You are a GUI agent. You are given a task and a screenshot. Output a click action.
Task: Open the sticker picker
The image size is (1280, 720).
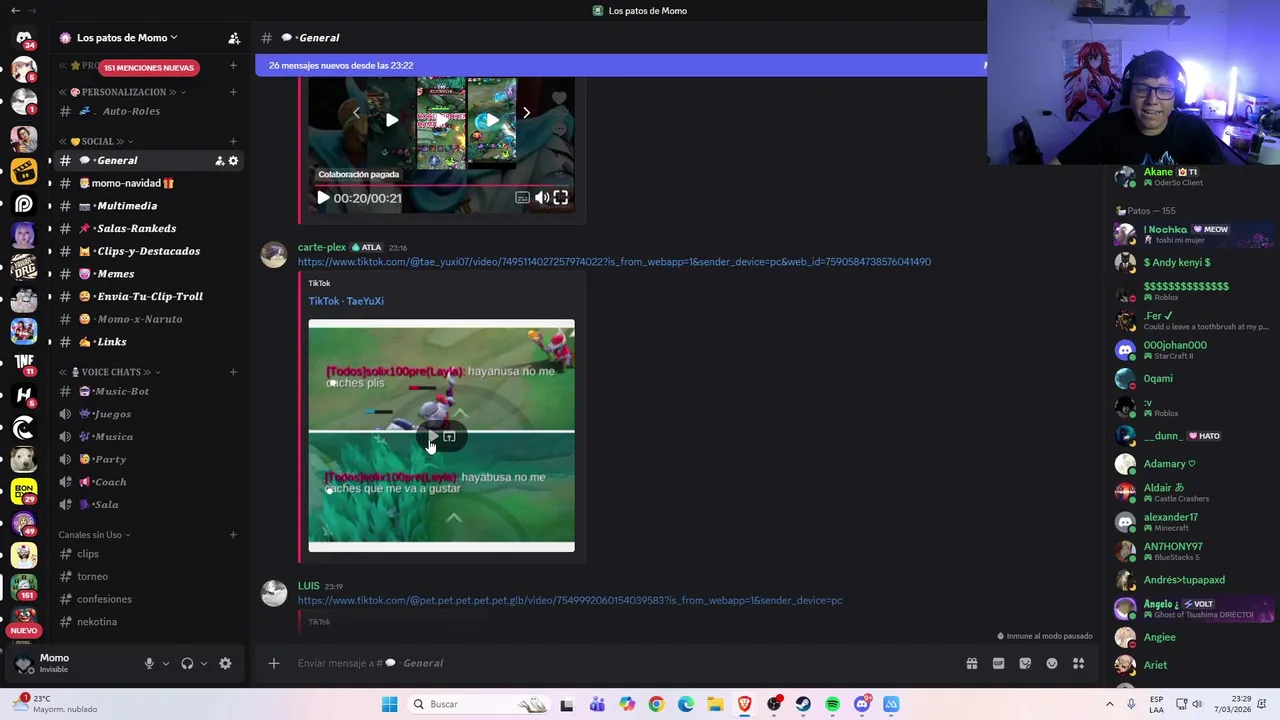1025,663
